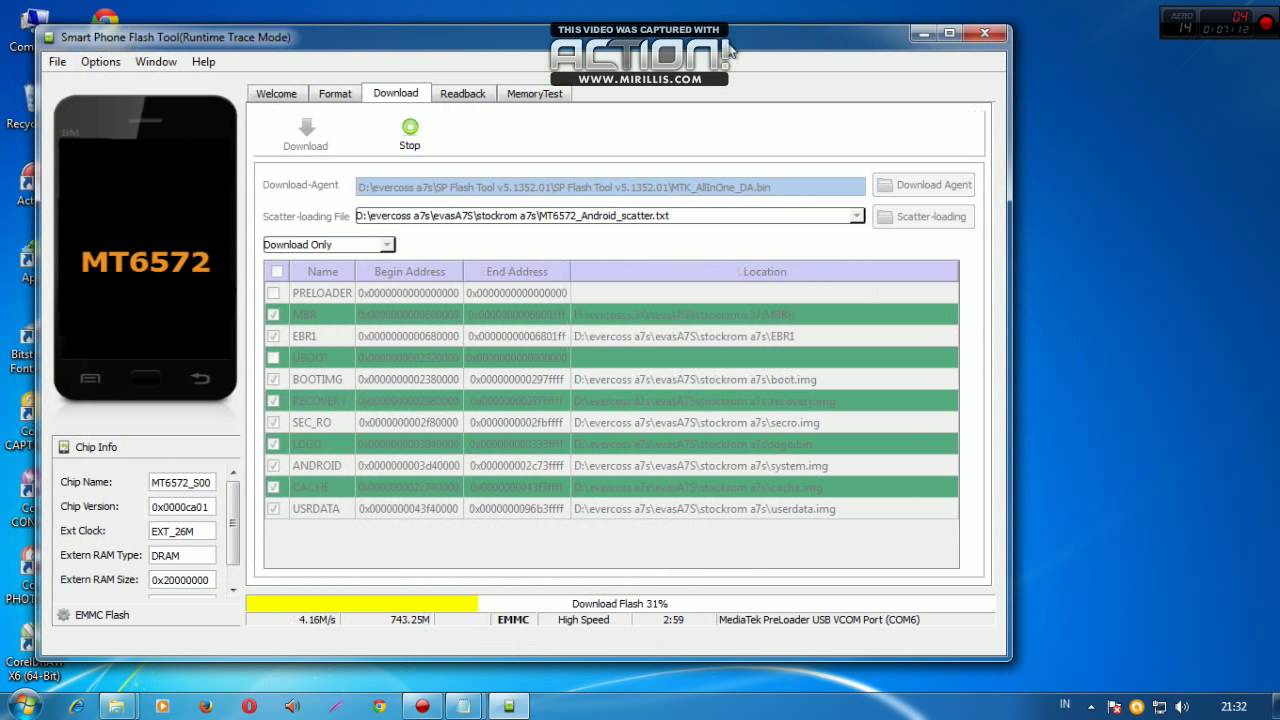The height and width of the screenshot is (720, 1280).
Task: Toggle the EBR1 row checkbox
Action: [274, 336]
